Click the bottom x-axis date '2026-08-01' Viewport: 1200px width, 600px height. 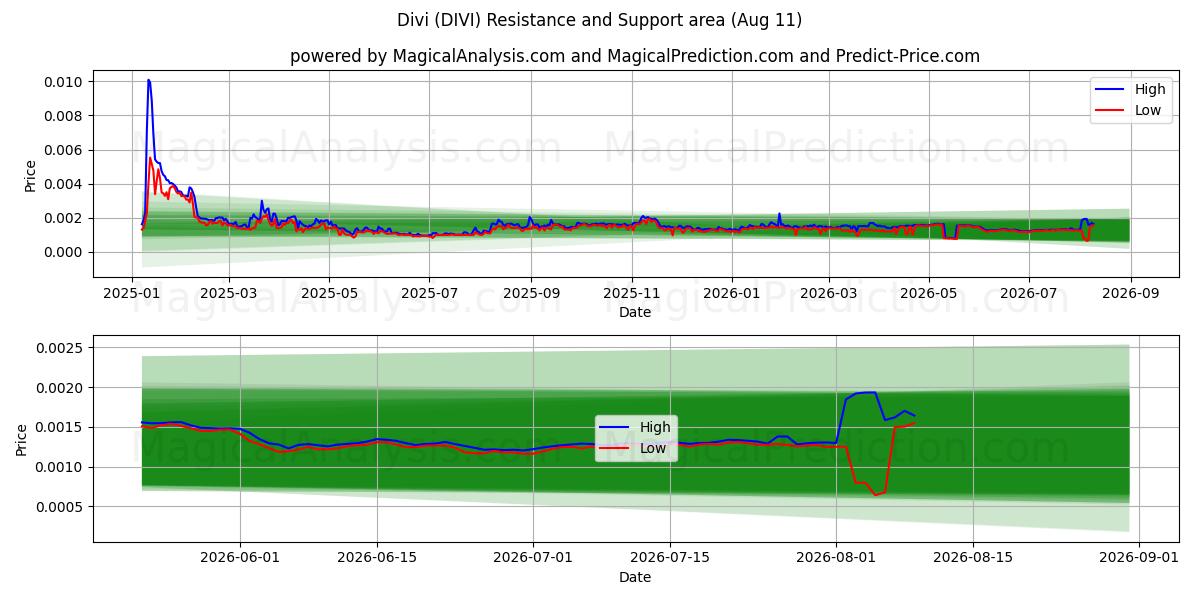(836, 559)
